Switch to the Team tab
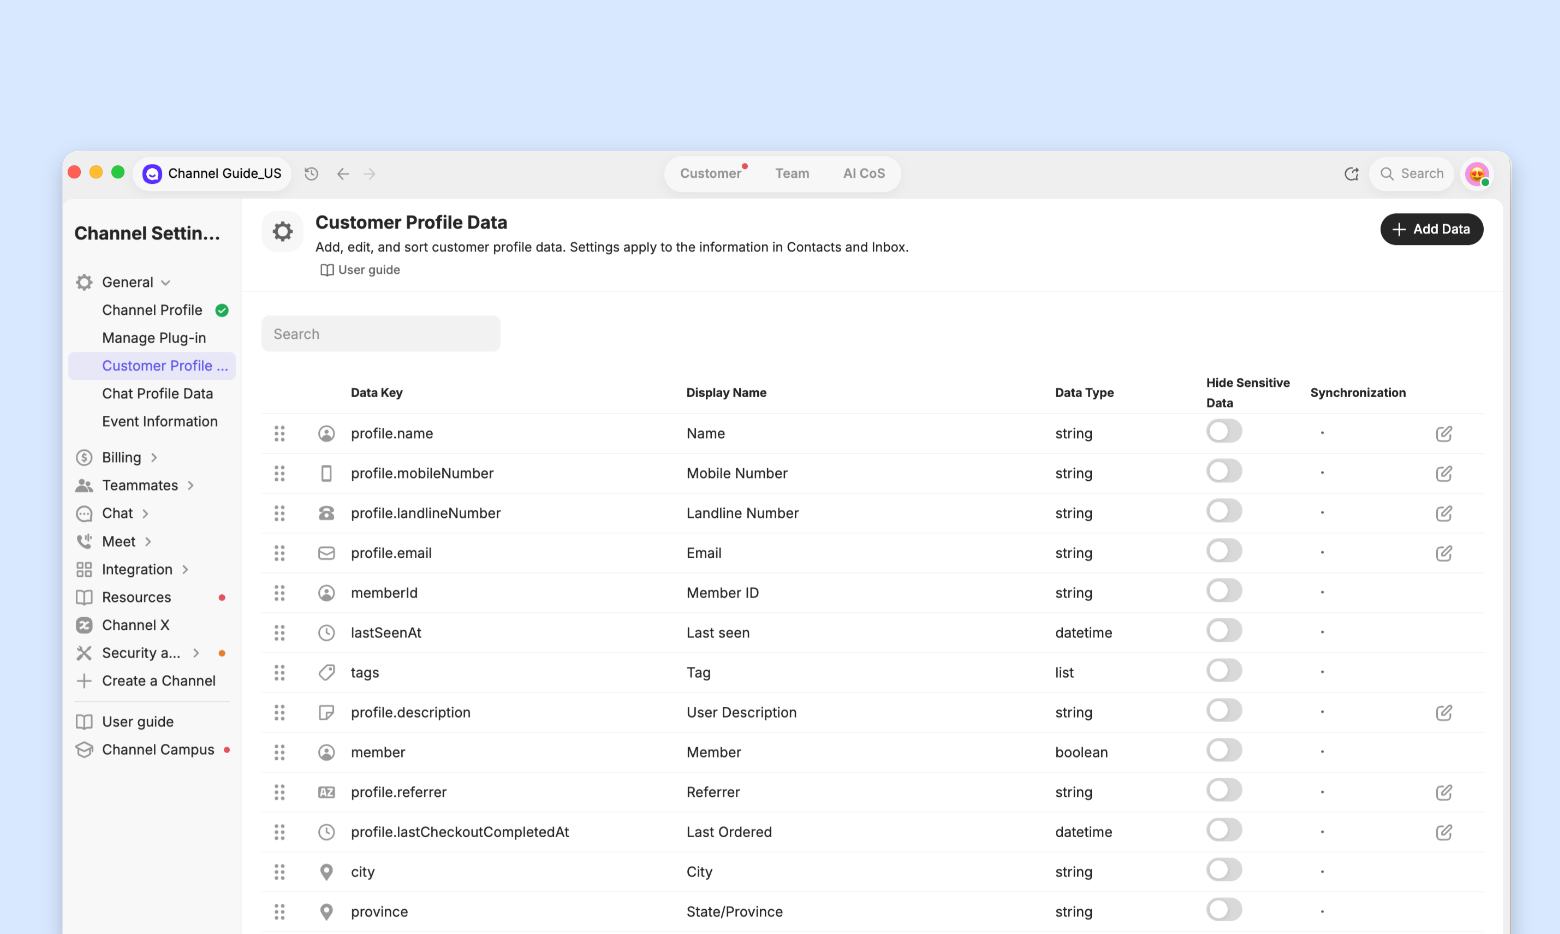Screen dimensions: 1560x934 (x=792, y=174)
